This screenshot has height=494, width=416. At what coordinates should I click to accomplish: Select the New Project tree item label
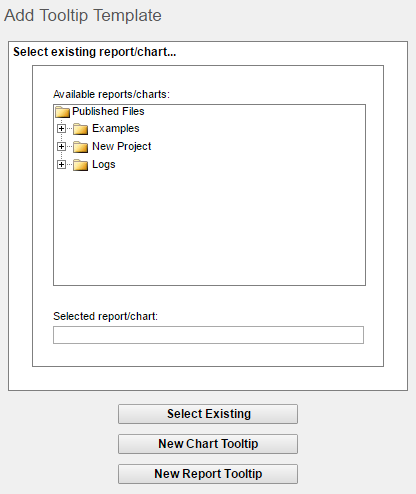pyautogui.click(x=122, y=146)
